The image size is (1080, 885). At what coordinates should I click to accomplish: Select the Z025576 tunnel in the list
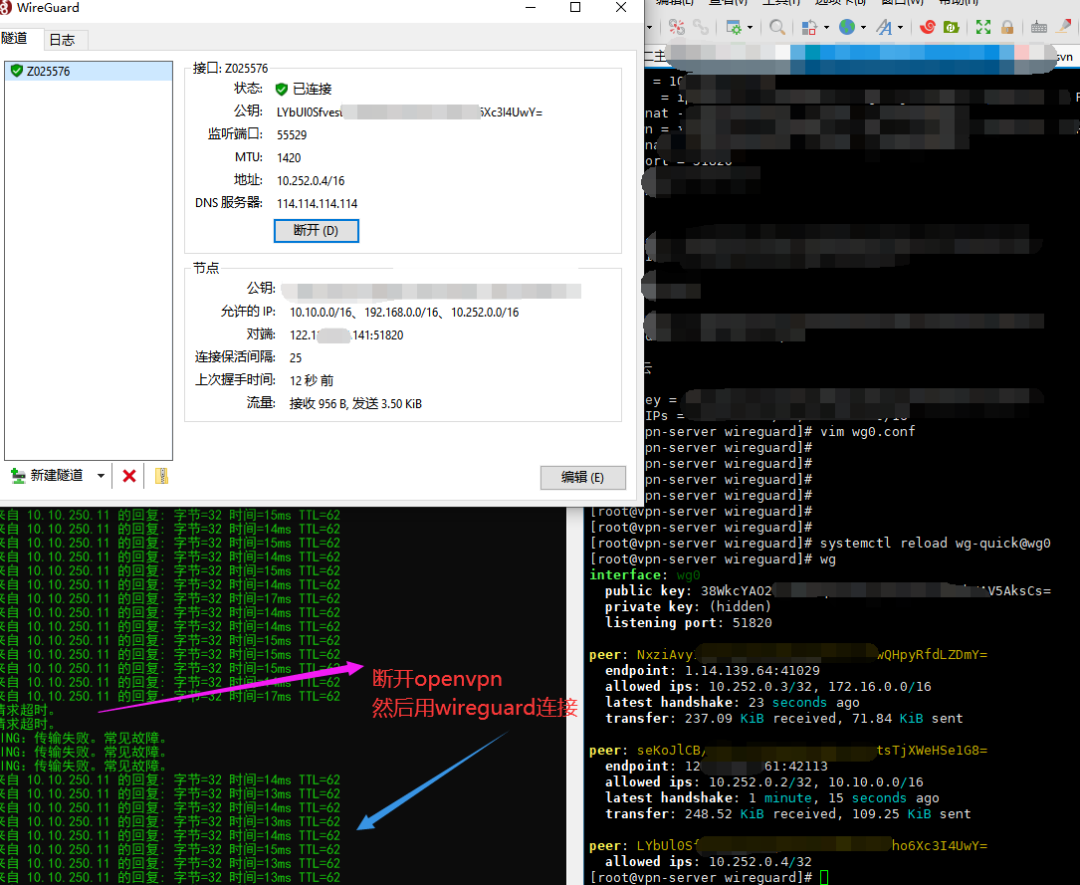pyautogui.click(x=89, y=71)
